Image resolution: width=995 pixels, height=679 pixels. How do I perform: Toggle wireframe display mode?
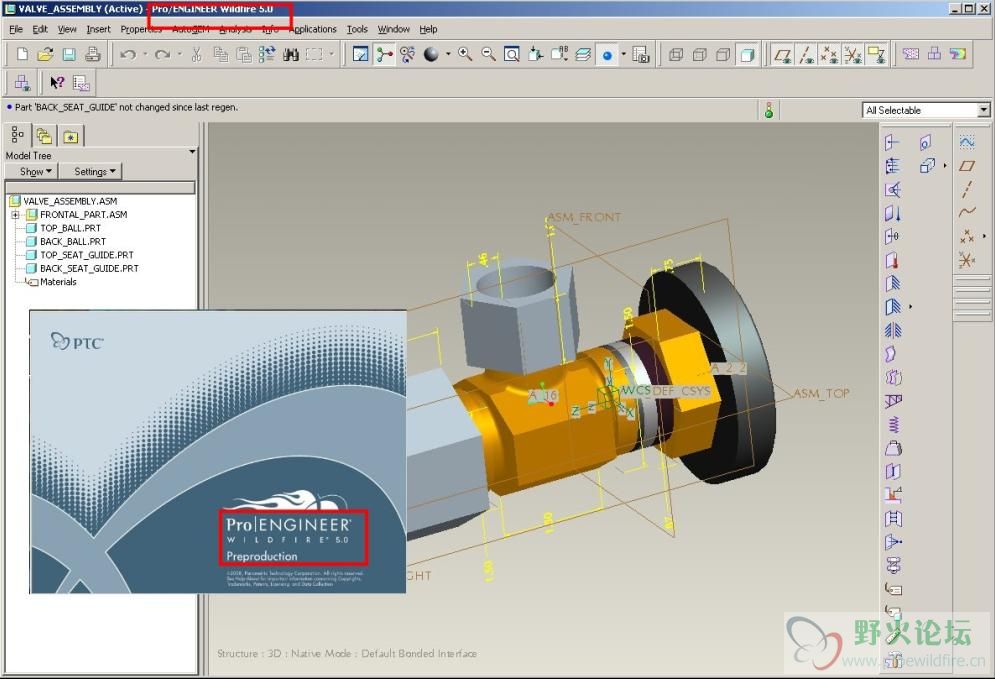[x=676, y=55]
